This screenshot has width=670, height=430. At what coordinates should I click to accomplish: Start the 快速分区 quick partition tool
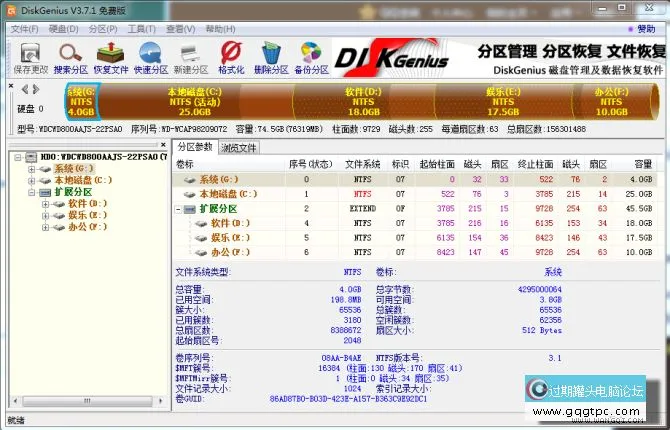coord(150,58)
